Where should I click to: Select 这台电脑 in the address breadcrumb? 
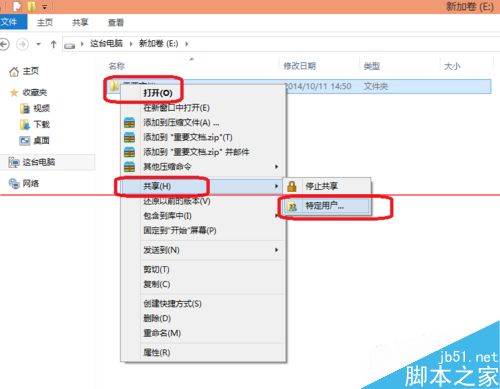click(106, 44)
